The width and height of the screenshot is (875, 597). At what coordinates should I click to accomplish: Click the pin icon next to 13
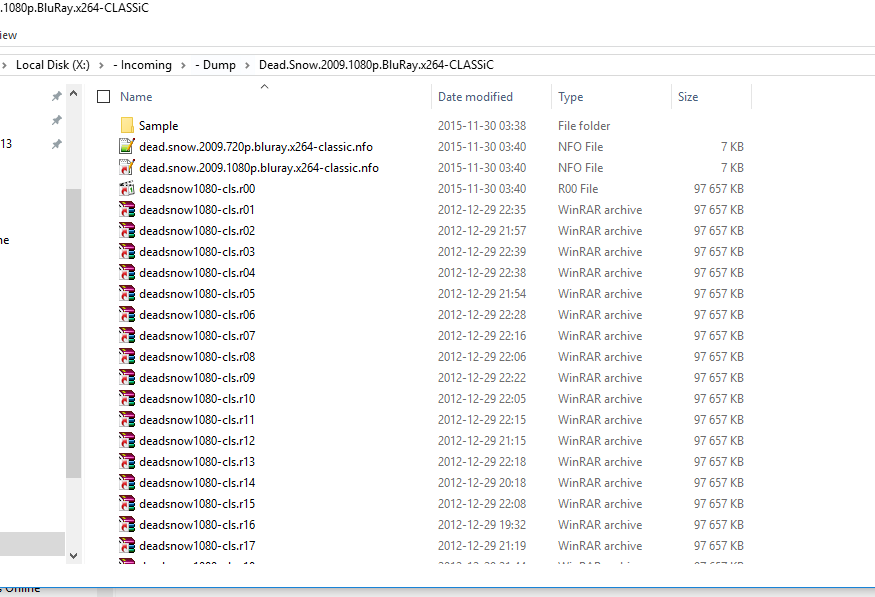(56, 144)
